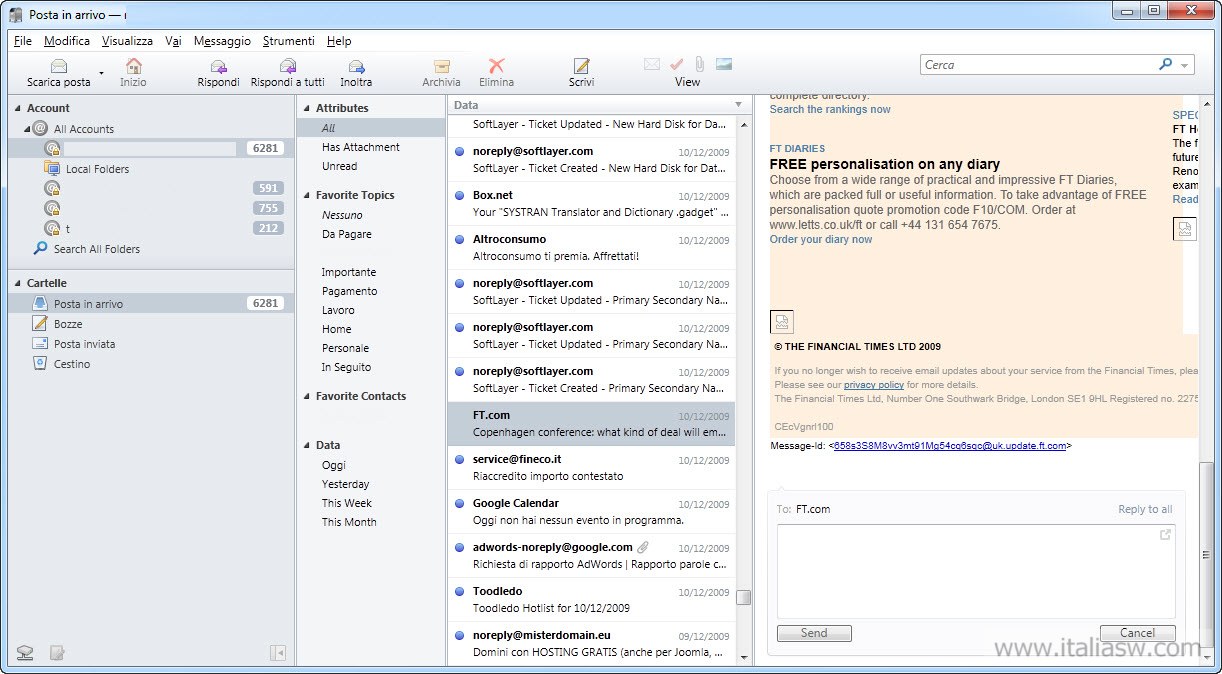Click the attachment paperclip on adwords message
This screenshot has height=674, width=1222.
[x=643, y=547]
